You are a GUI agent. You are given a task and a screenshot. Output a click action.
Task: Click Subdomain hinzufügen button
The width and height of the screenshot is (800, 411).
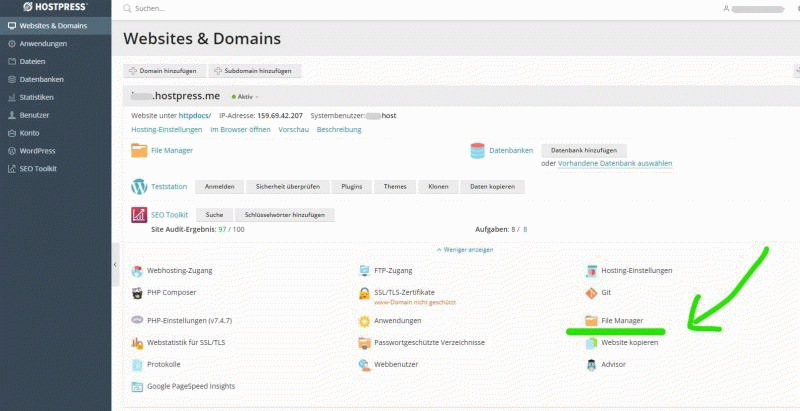coord(255,71)
